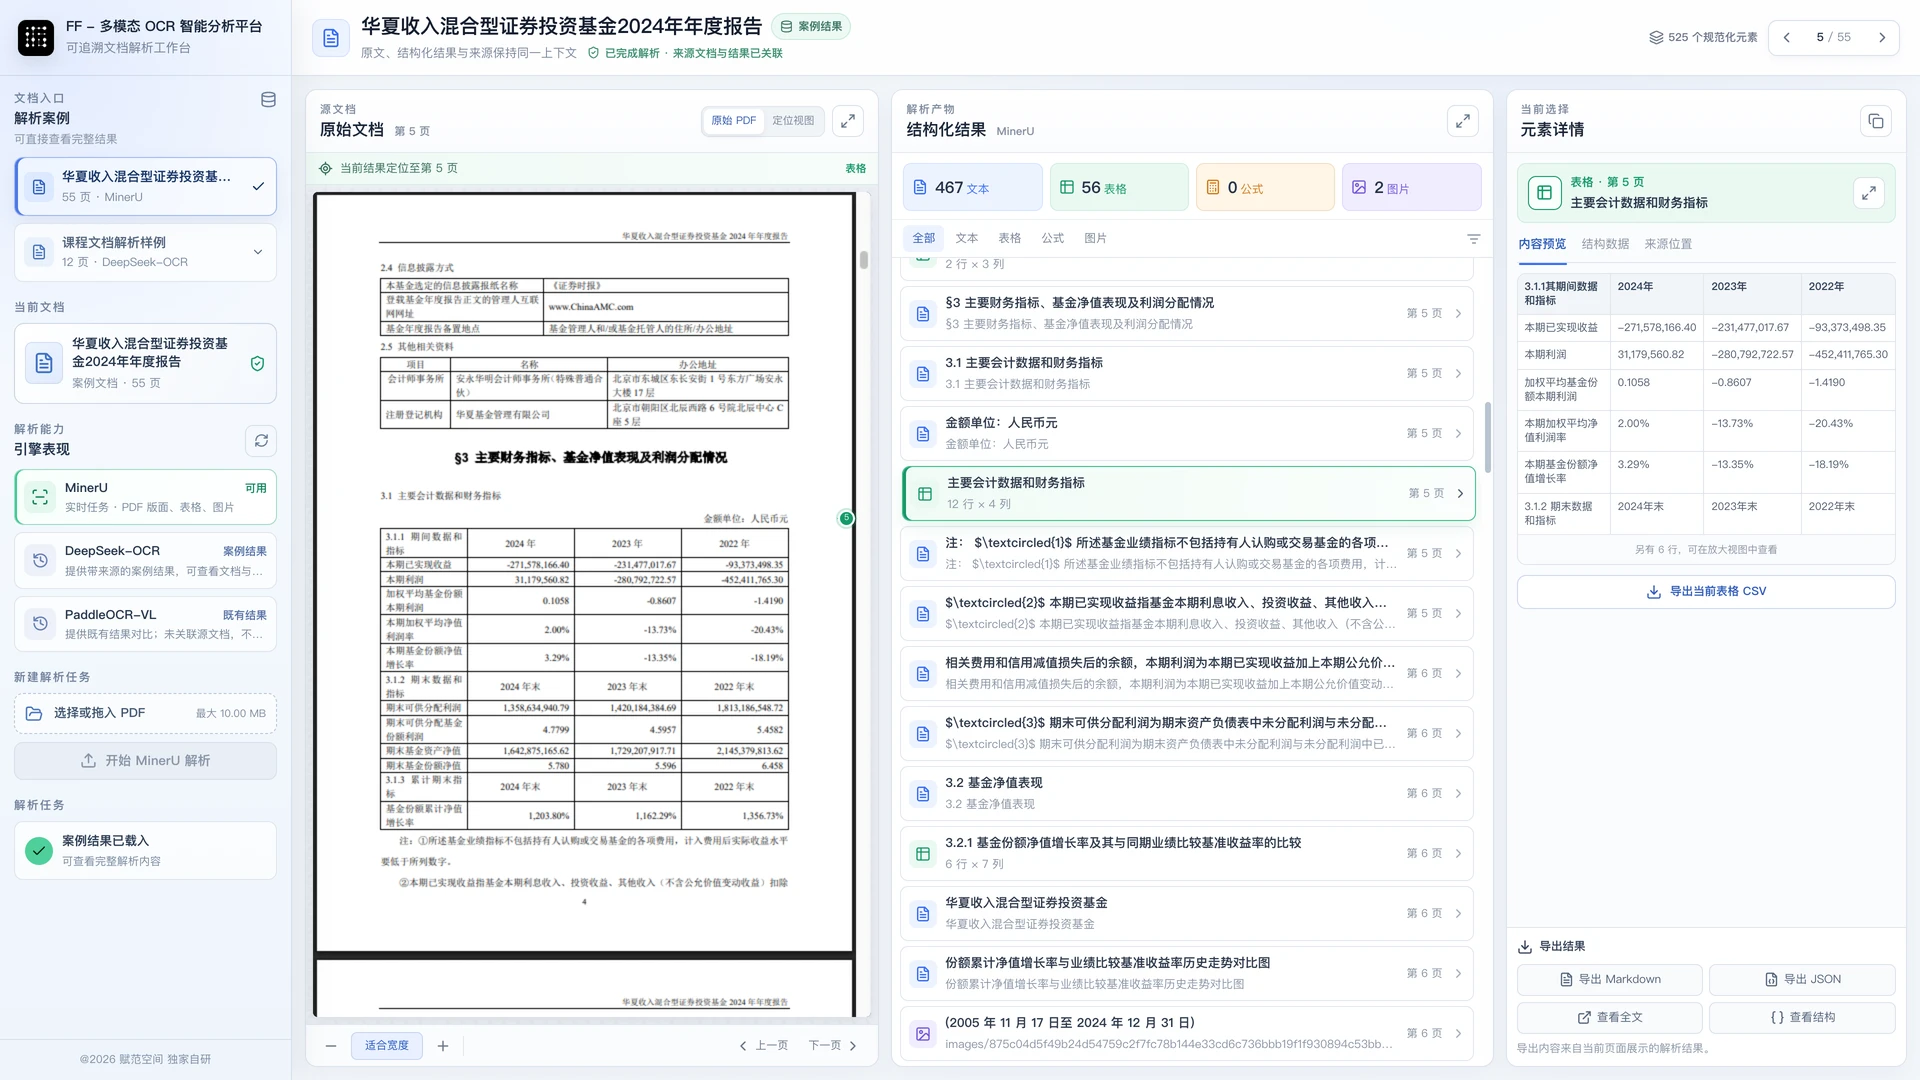The height and width of the screenshot is (1080, 1920).
Task: Zoom out the PDF with minus icon
Action: click(331, 1046)
